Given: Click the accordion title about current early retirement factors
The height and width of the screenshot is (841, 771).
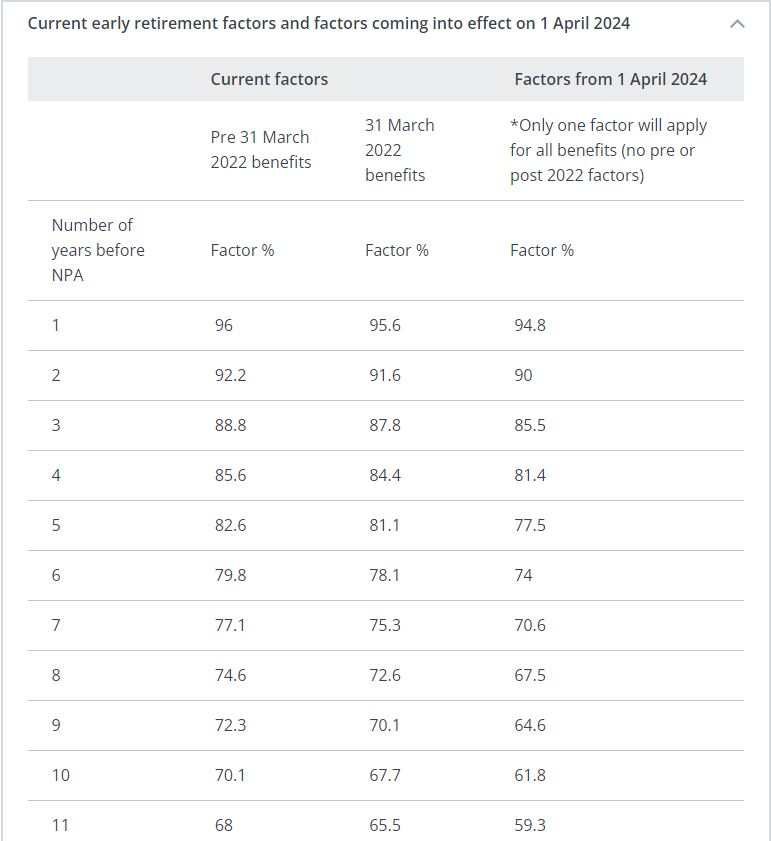Looking at the screenshot, I should [329, 24].
